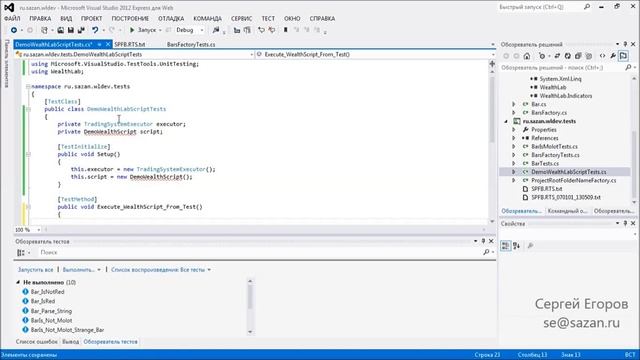
Task: Switch to the Вывод bottom tab
Action: tap(71, 342)
